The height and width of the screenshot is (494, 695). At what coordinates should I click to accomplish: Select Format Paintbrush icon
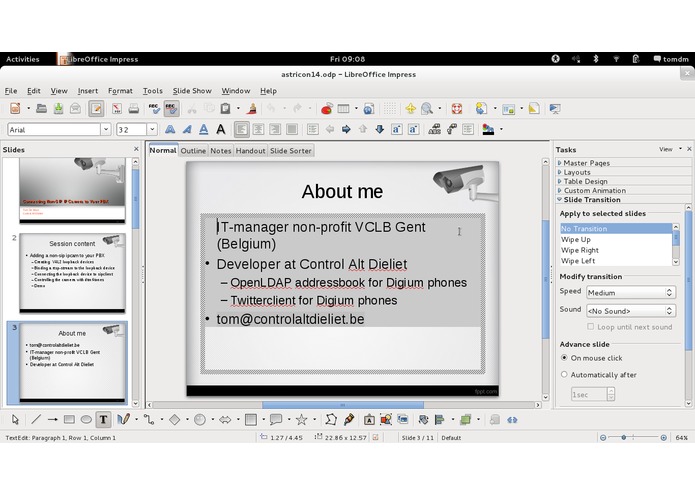252,109
